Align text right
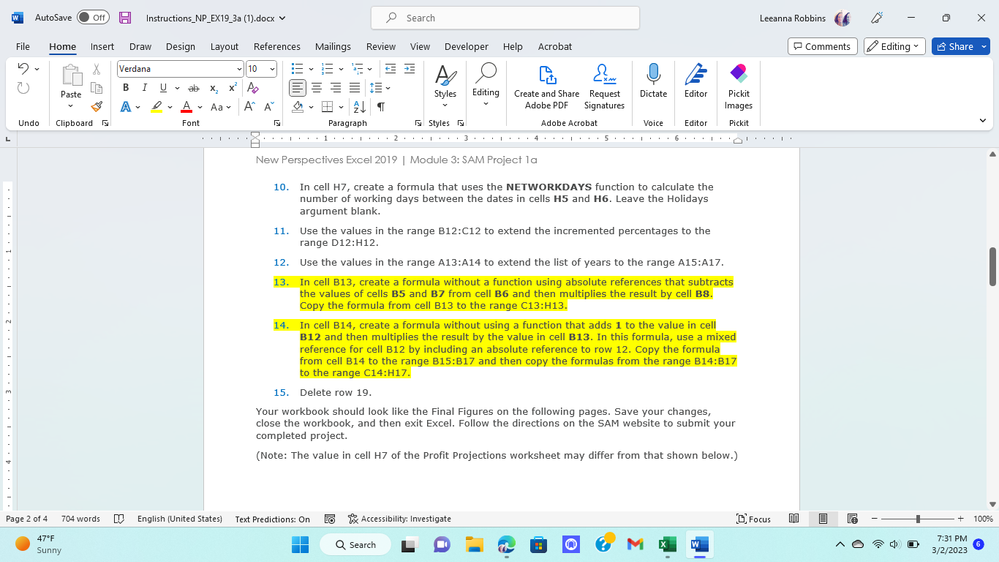 [x=336, y=88]
